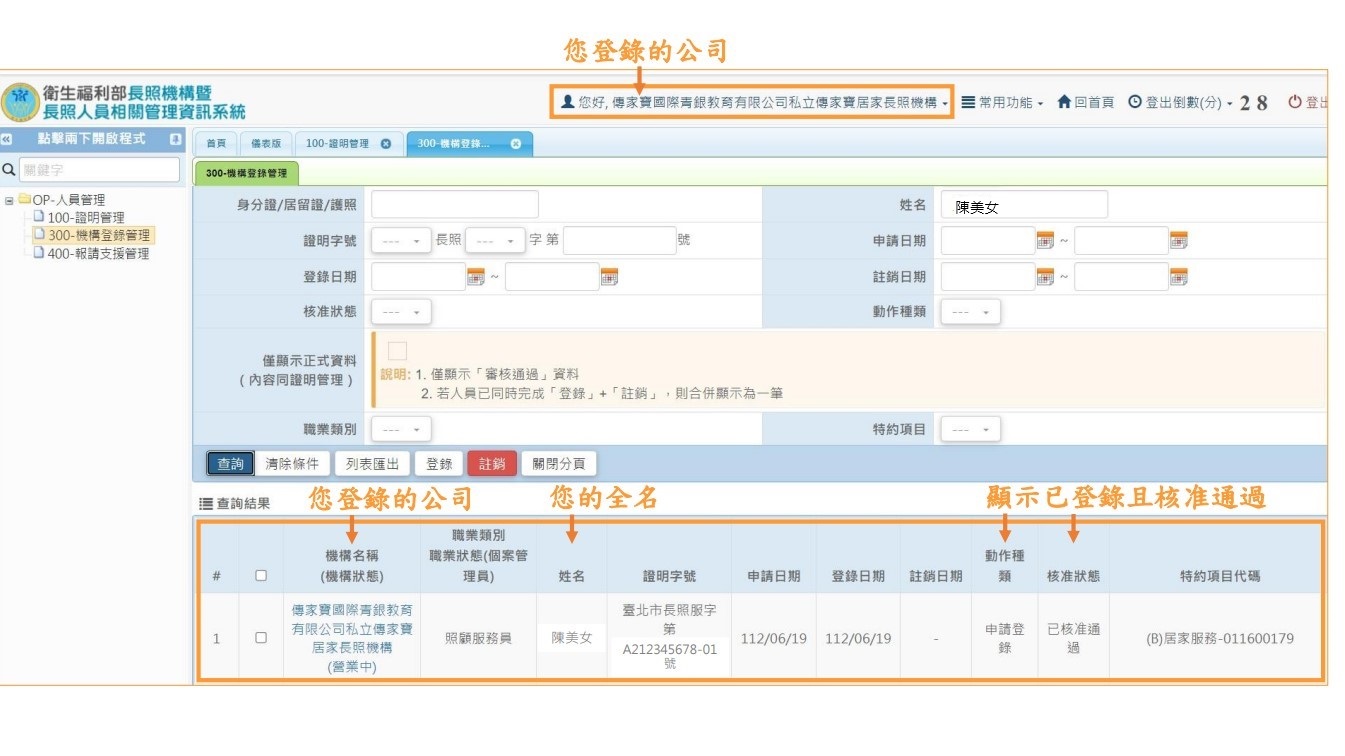Toggle the 僅顯示正式資料 checkbox
The height and width of the screenshot is (756, 1345).
397,351
